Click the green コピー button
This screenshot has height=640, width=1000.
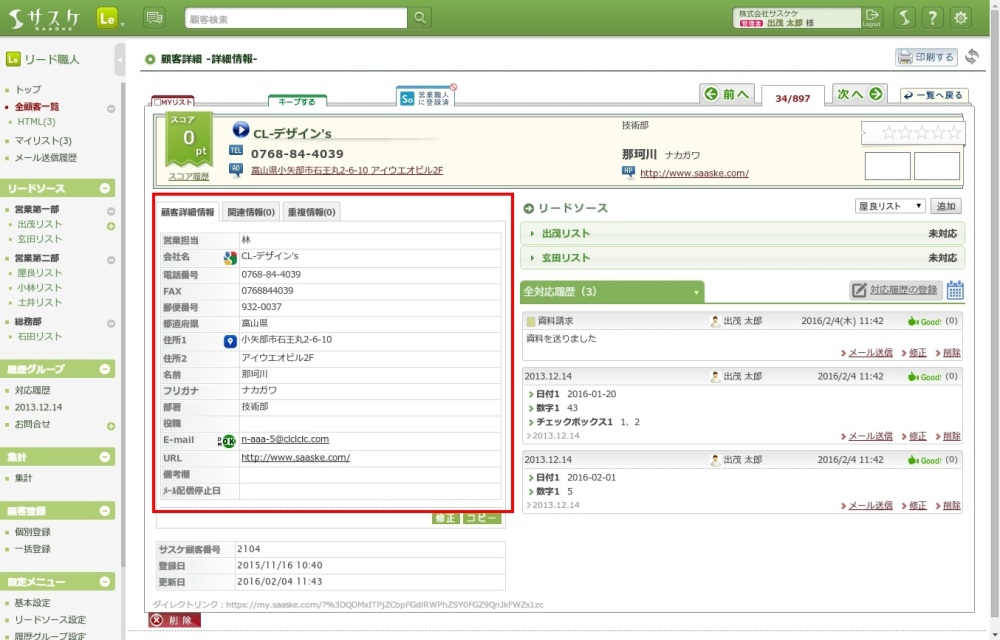482,518
